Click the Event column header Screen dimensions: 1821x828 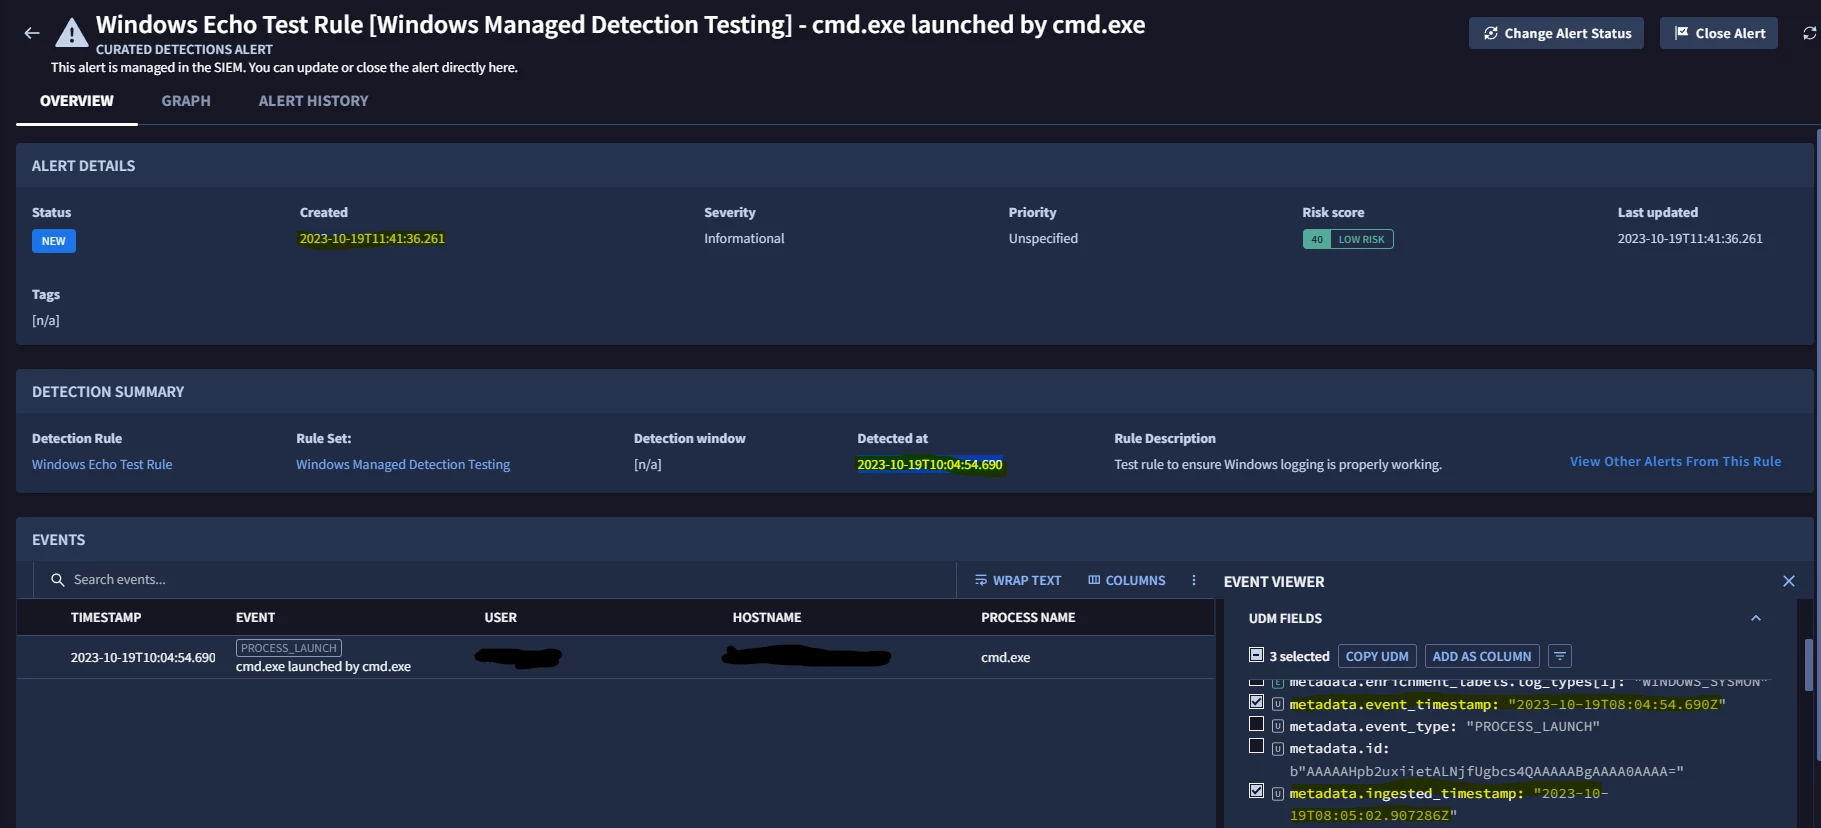tap(255, 617)
